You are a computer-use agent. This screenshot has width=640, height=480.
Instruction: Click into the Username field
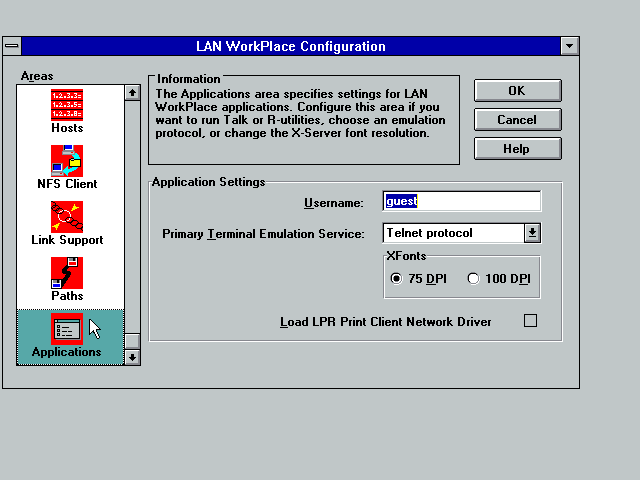[x=462, y=201]
